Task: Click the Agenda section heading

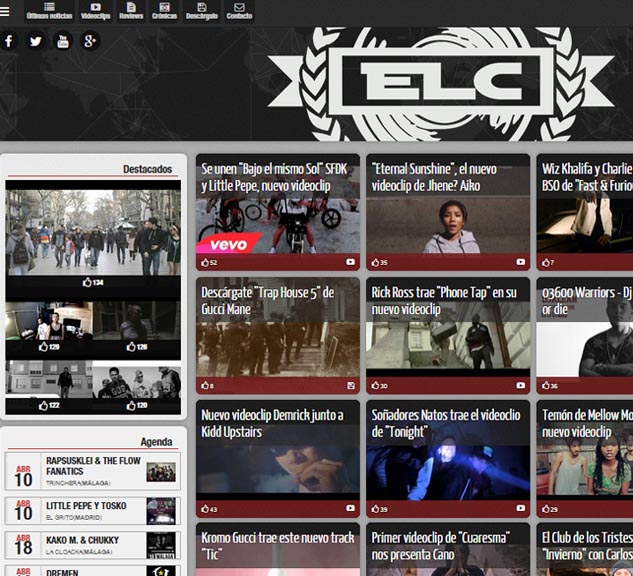Action: [x=156, y=442]
